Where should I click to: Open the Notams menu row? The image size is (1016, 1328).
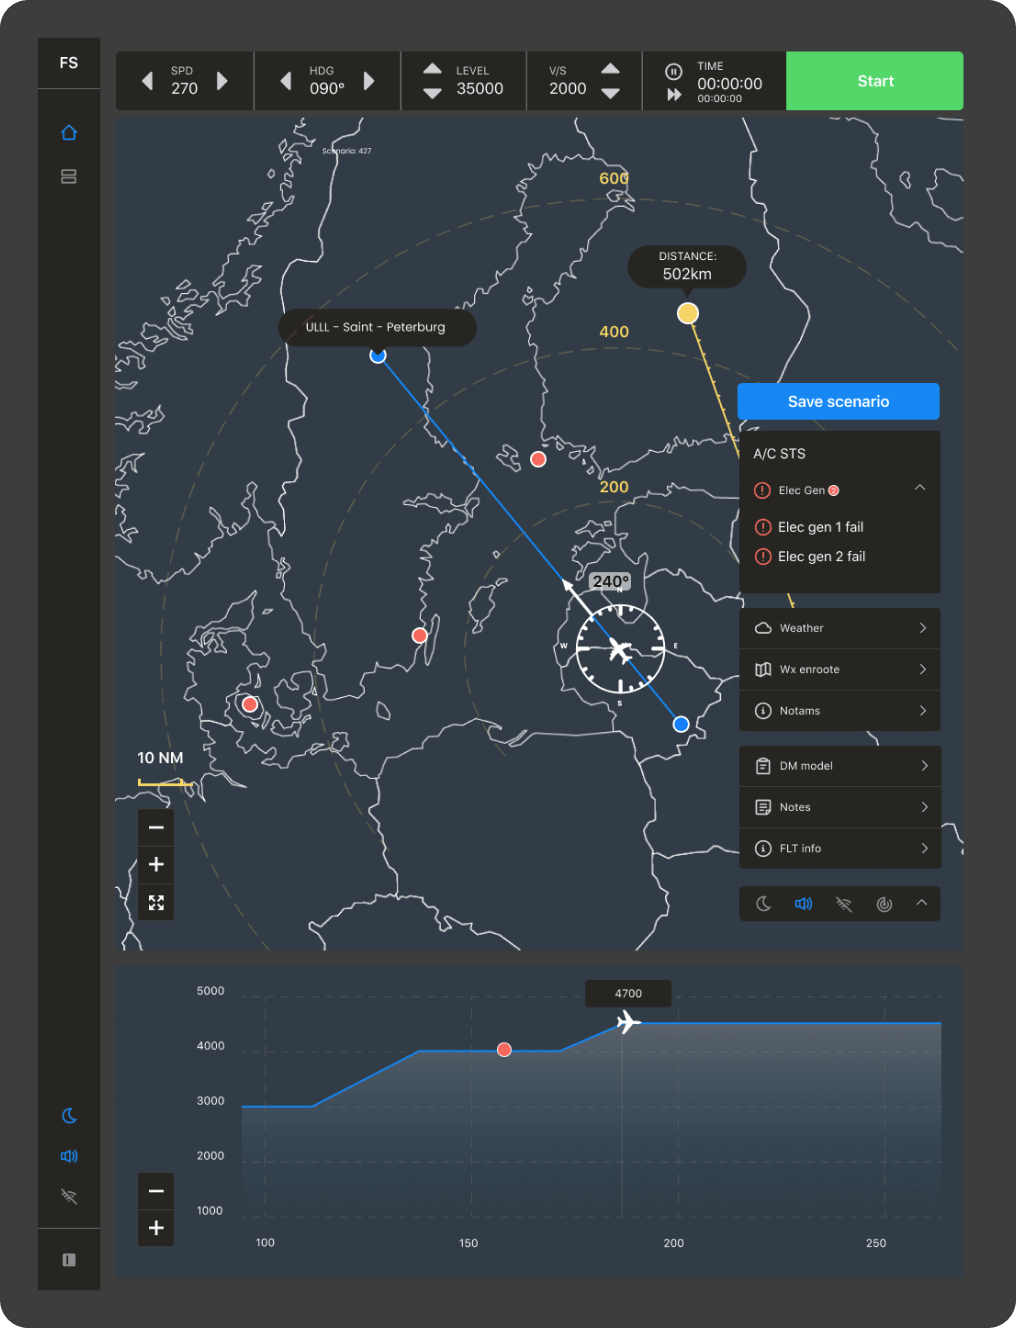point(840,711)
